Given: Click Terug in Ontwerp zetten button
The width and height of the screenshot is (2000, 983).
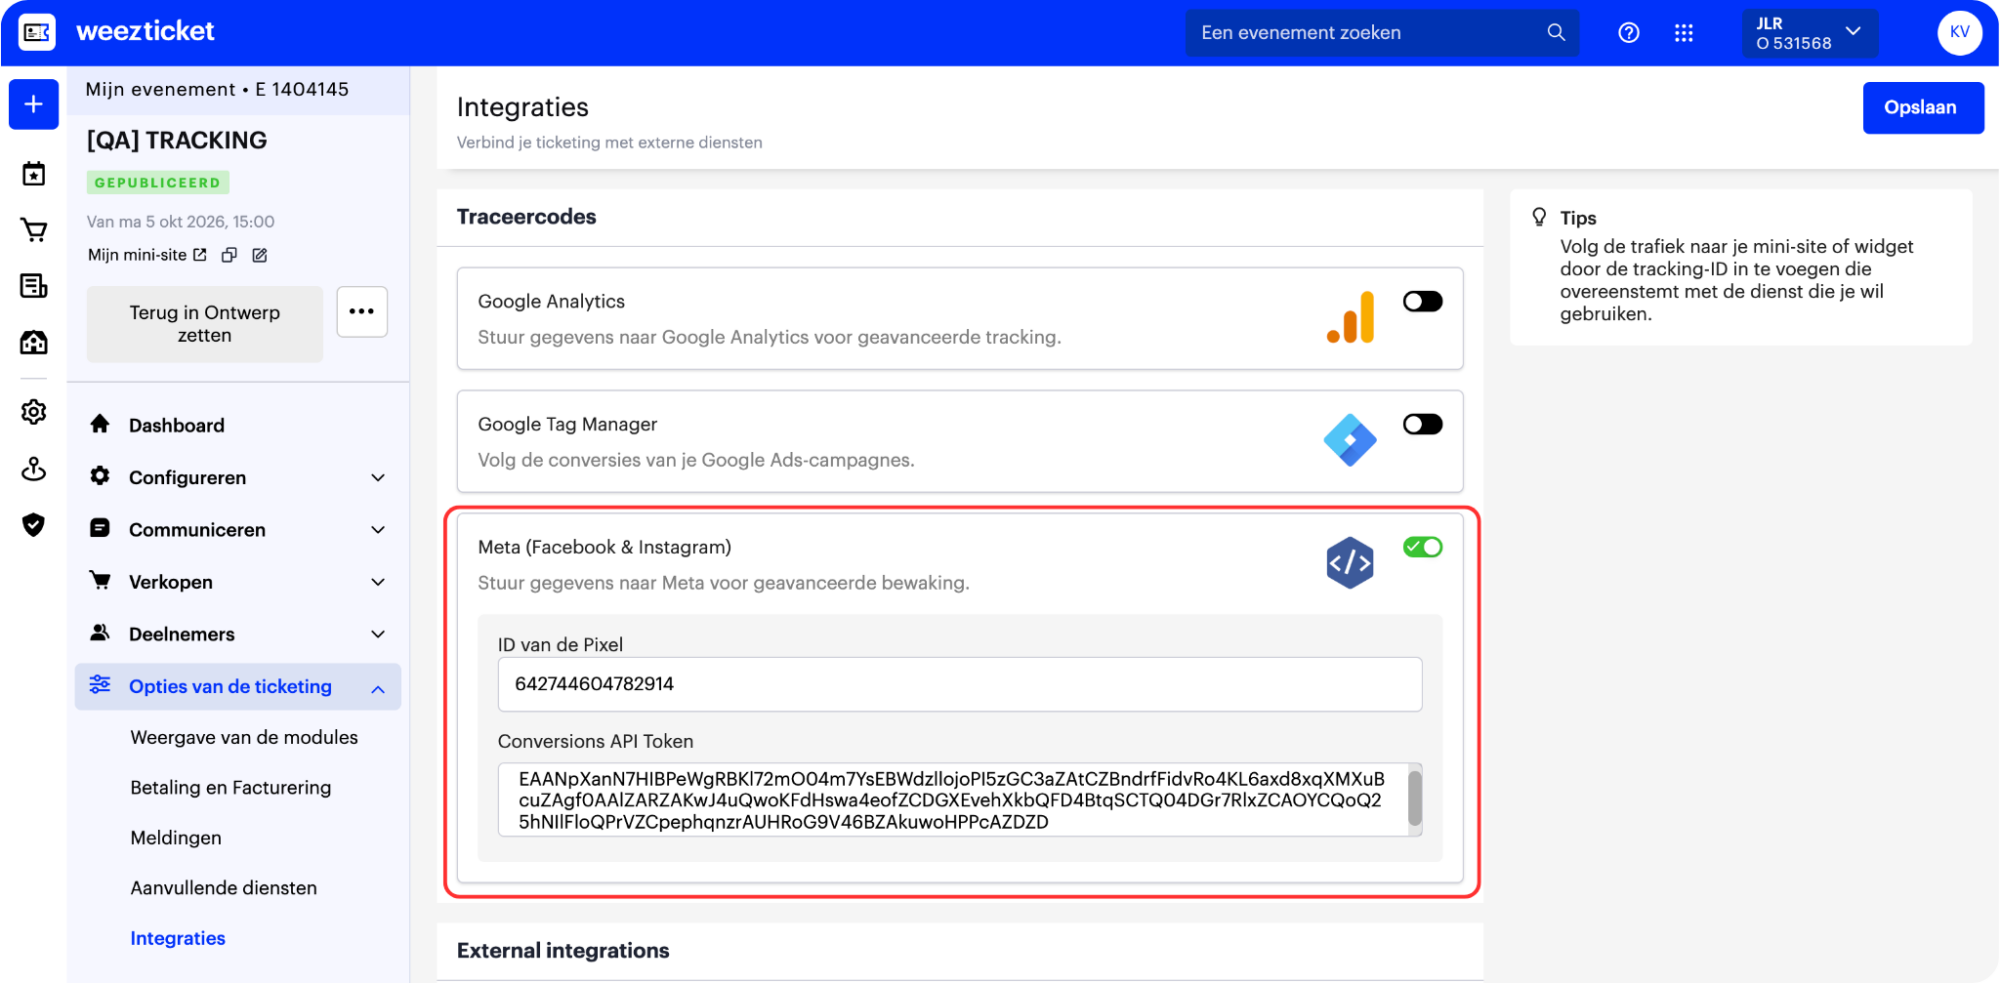Looking at the screenshot, I should coord(205,324).
